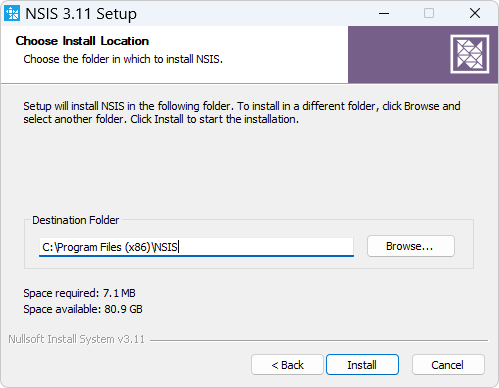This screenshot has height=388, width=499.
Task: Click the 'Space required: 7.1 MB' text
Action: pyautogui.click(x=79, y=293)
